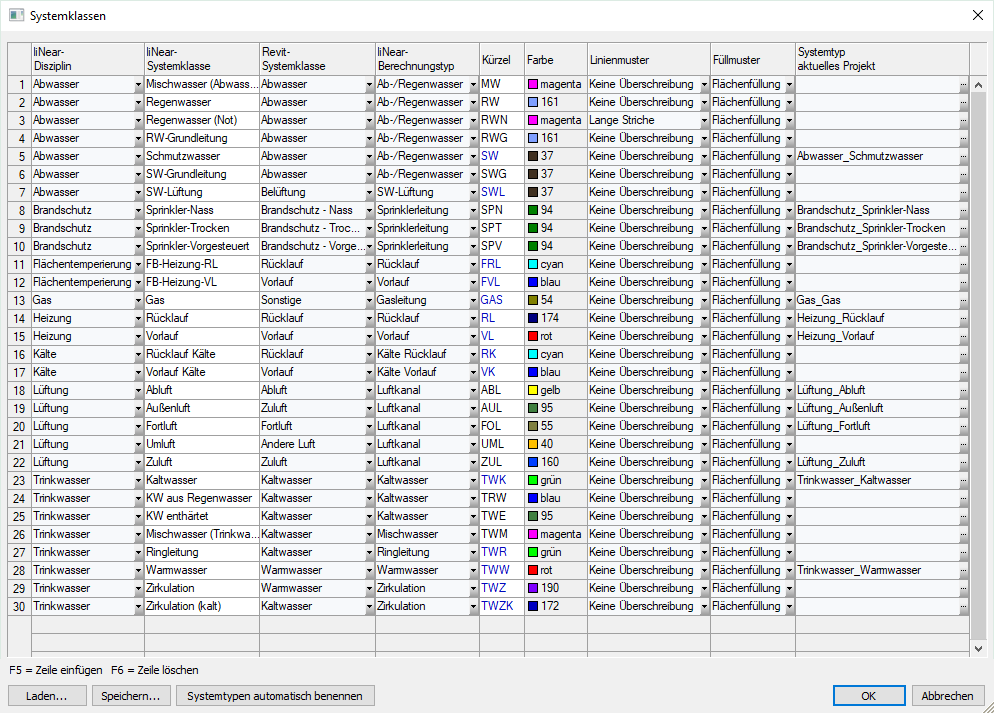Click scrollbar up arrow of the table

[978, 84]
